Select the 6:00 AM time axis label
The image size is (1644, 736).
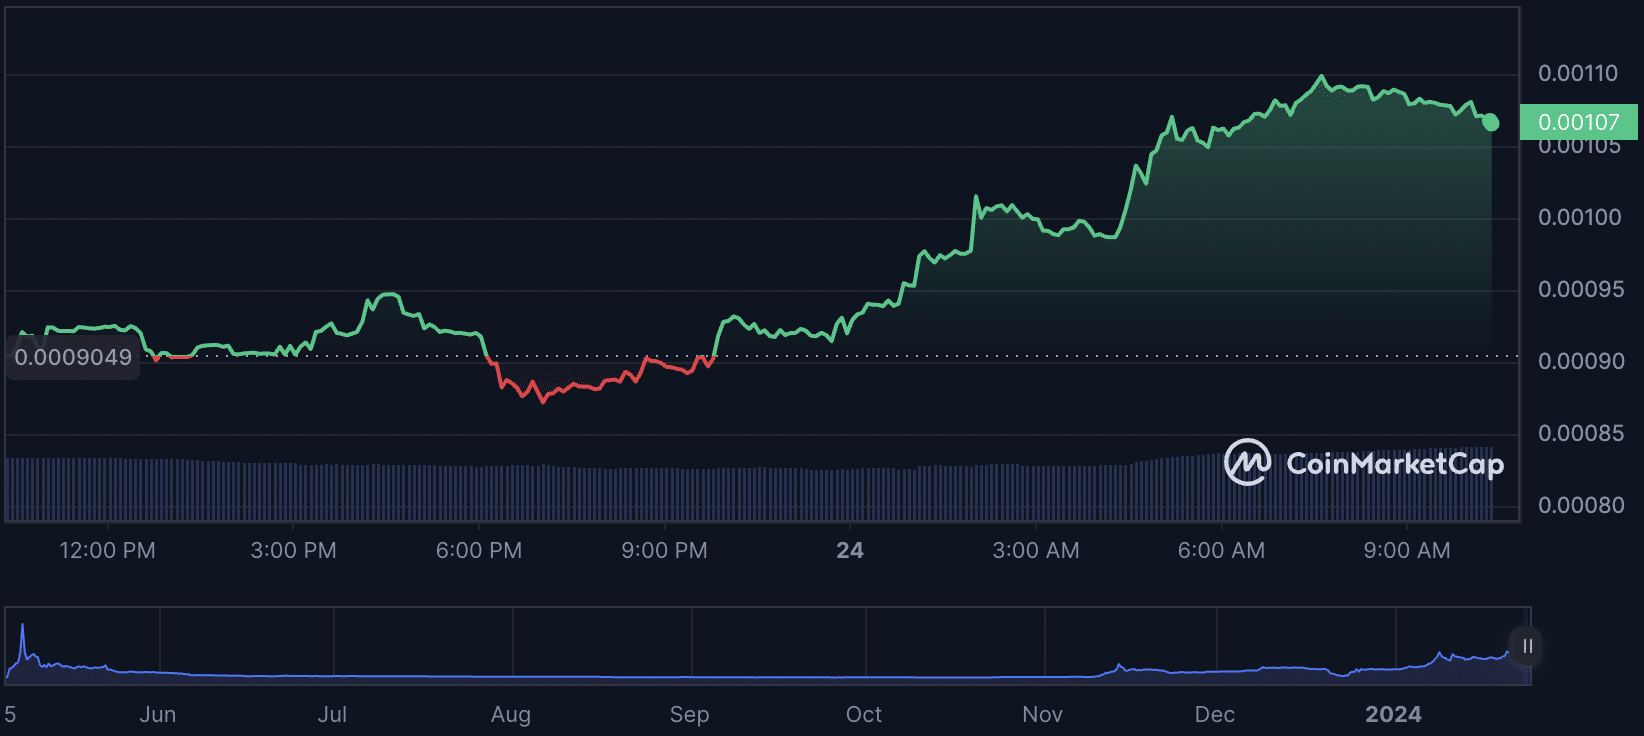[x=1221, y=550]
